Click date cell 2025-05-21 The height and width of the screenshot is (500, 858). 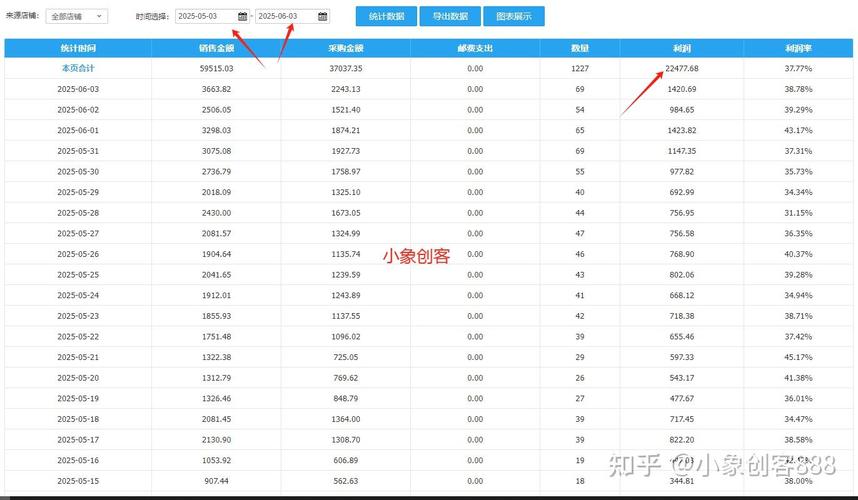coord(78,357)
